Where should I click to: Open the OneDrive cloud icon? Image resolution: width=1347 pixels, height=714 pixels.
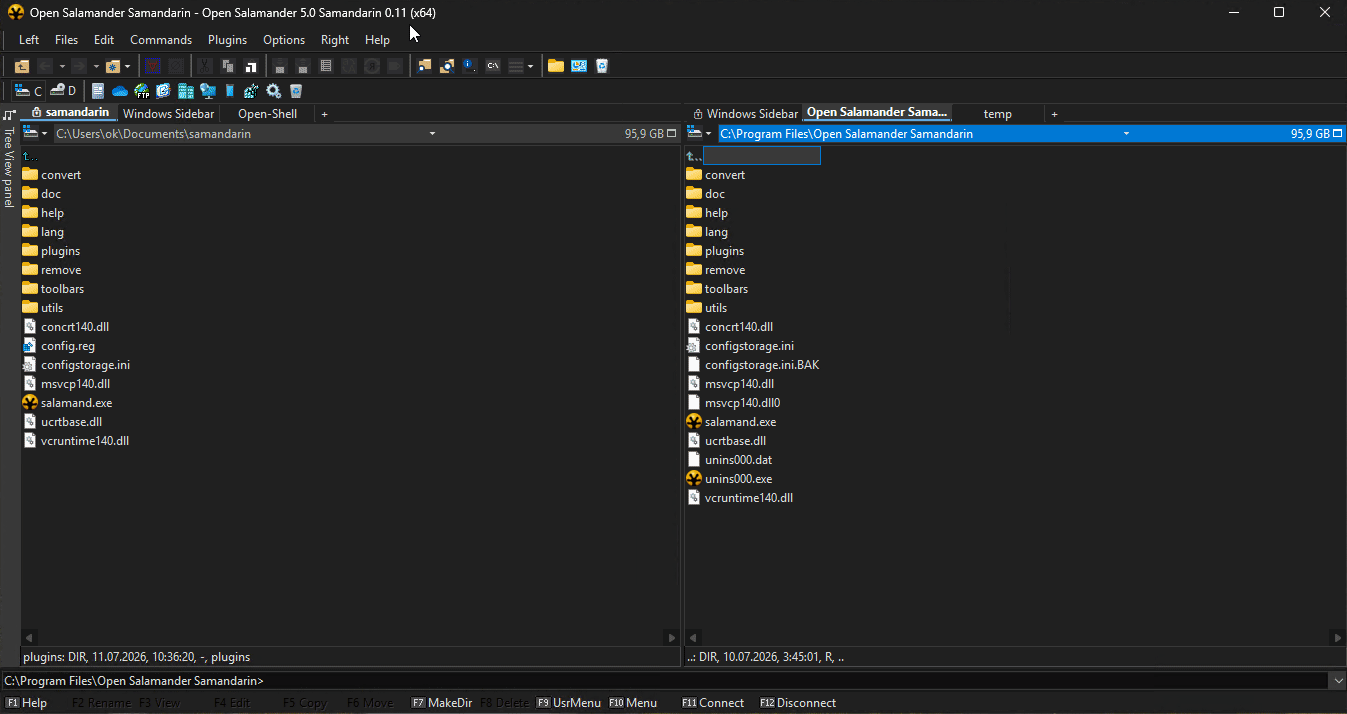120,91
